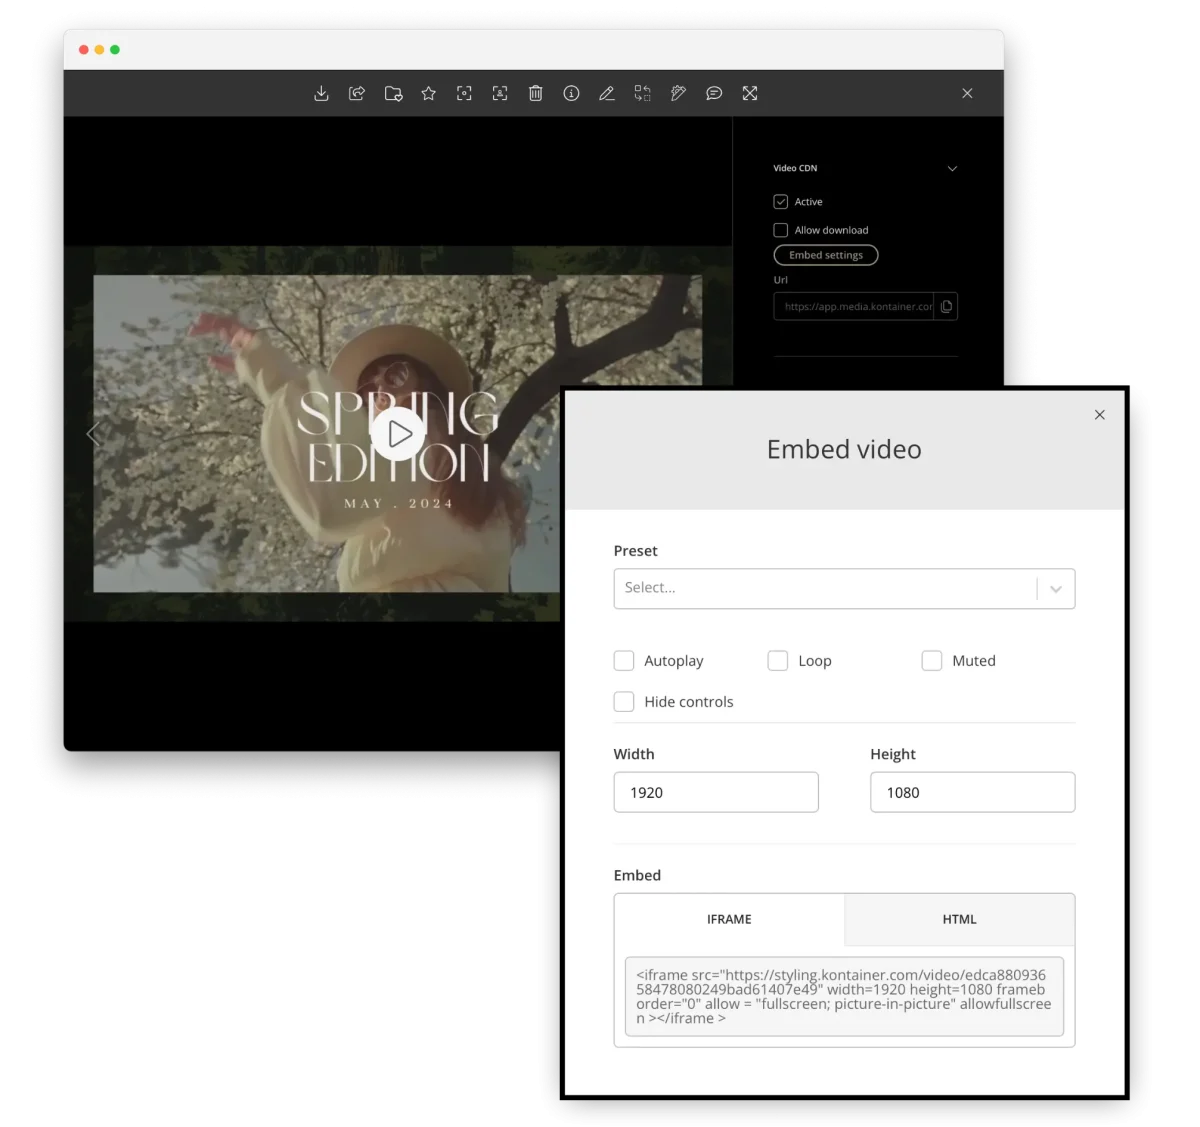1200x1127 pixels.
Task: Enable the Muted checkbox
Action: (932, 661)
